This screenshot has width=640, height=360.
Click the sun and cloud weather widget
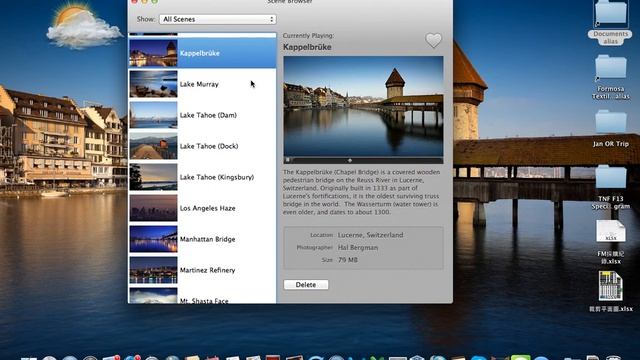coord(84,27)
